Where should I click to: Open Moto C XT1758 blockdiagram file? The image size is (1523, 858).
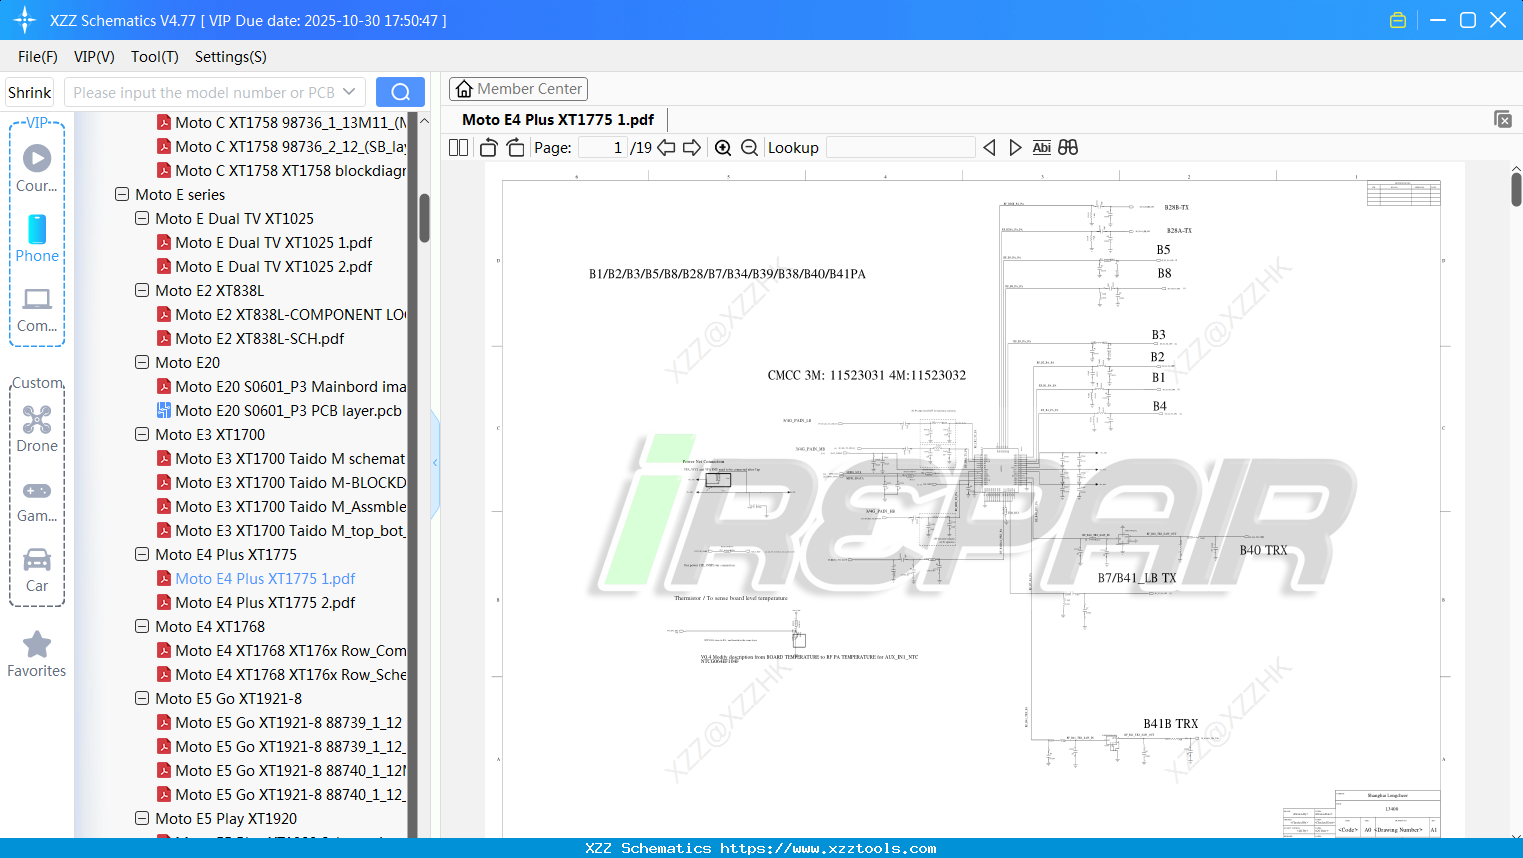pyautogui.click(x=290, y=171)
